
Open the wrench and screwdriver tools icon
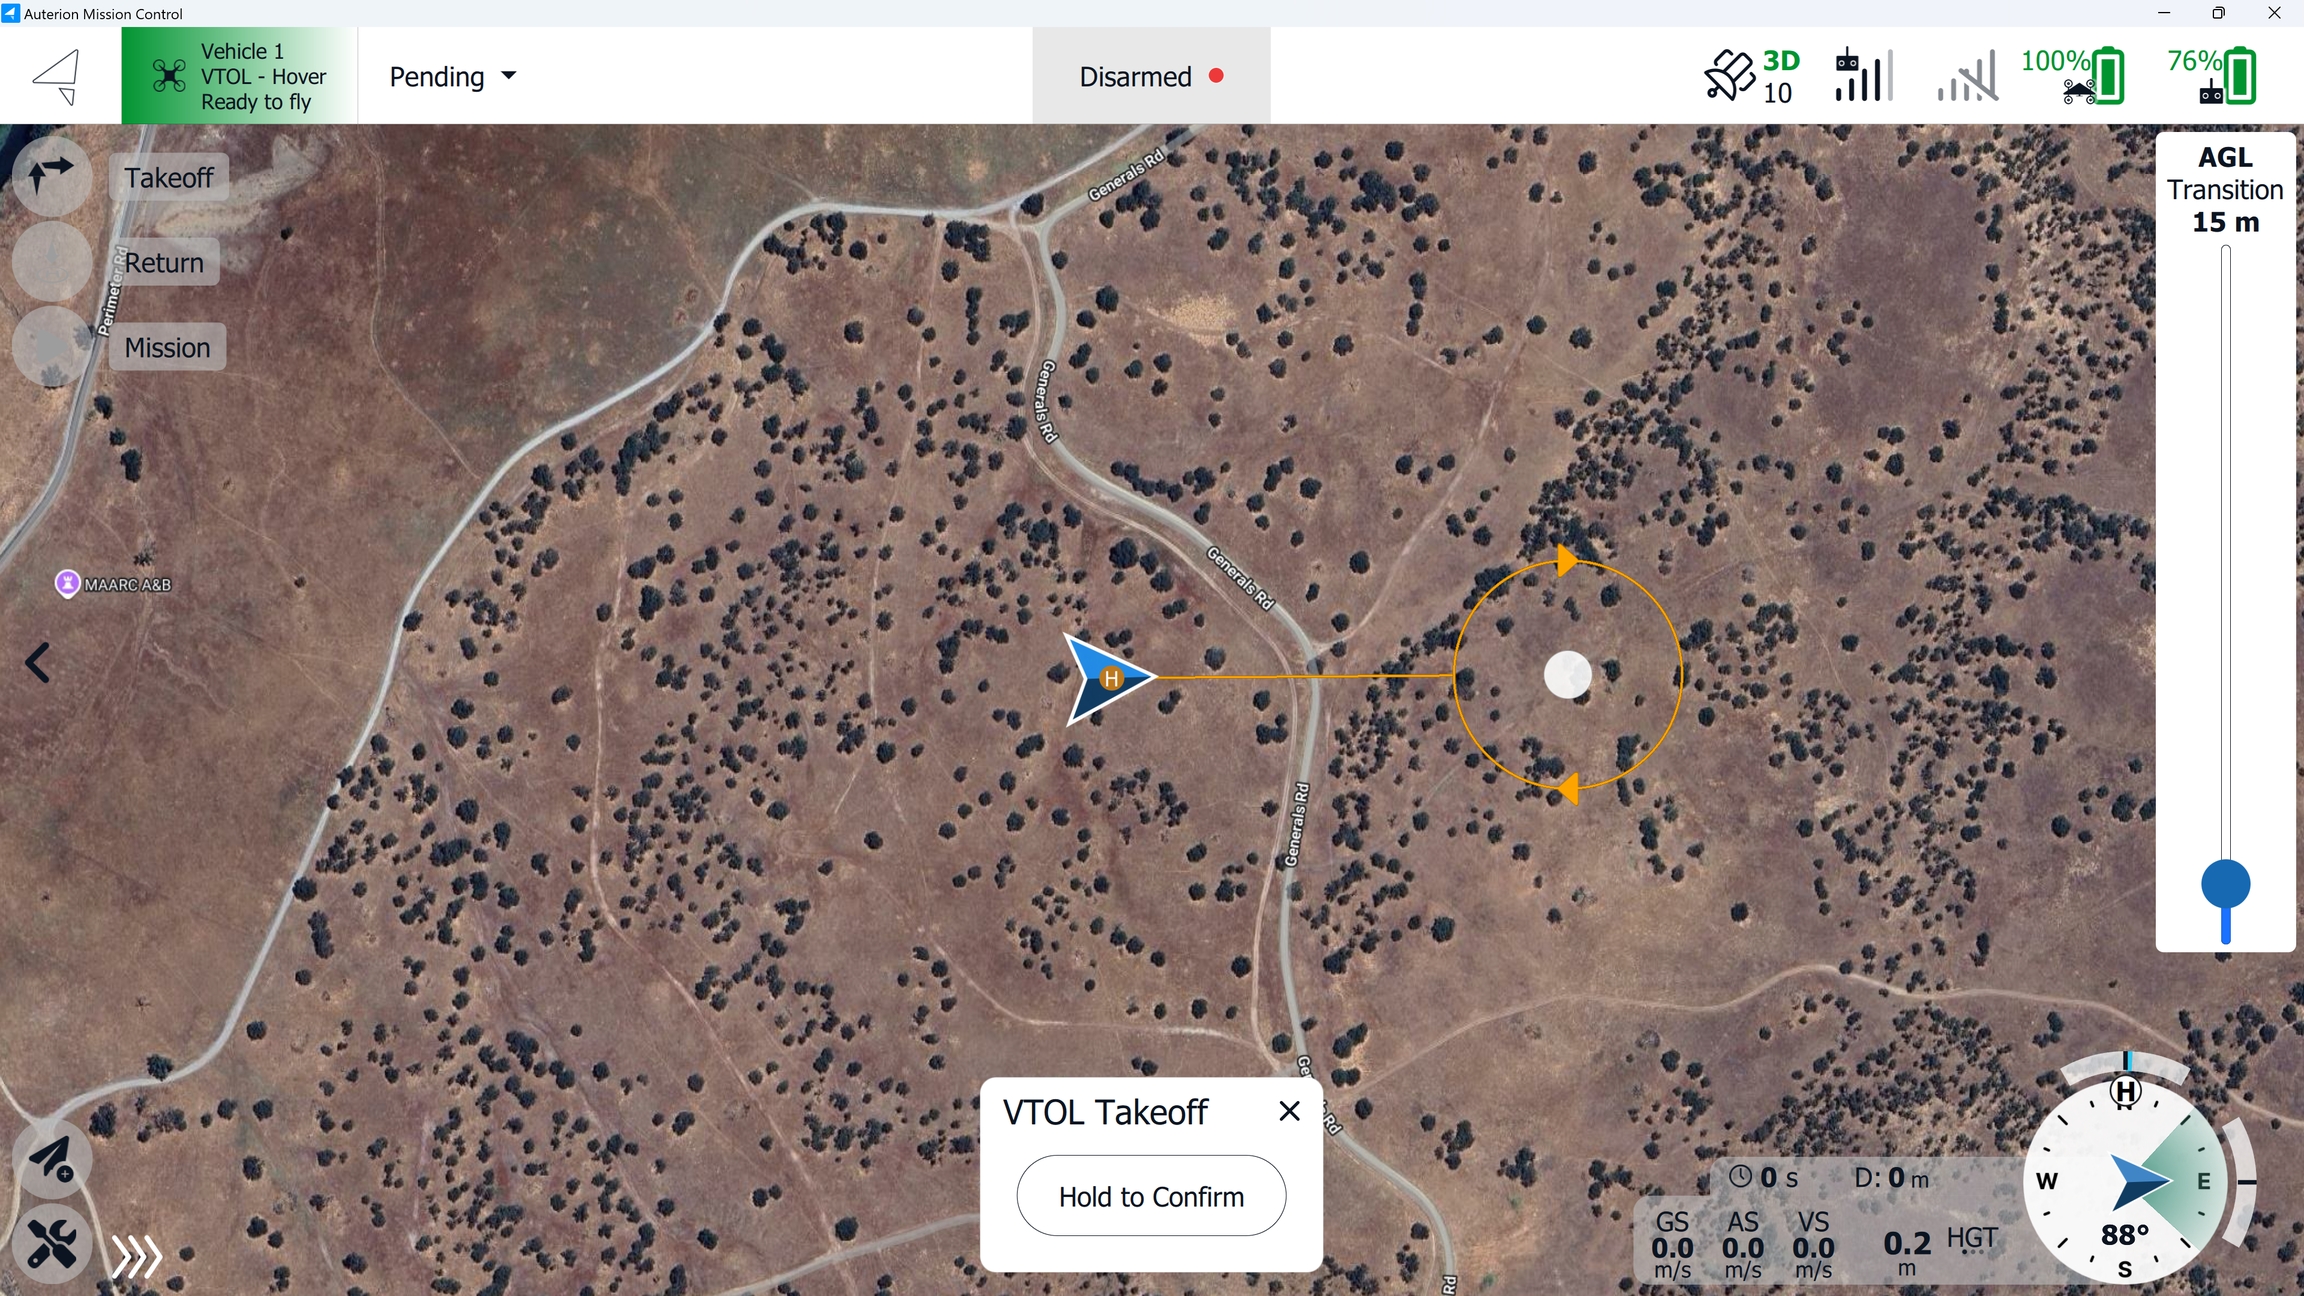click(x=51, y=1244)
